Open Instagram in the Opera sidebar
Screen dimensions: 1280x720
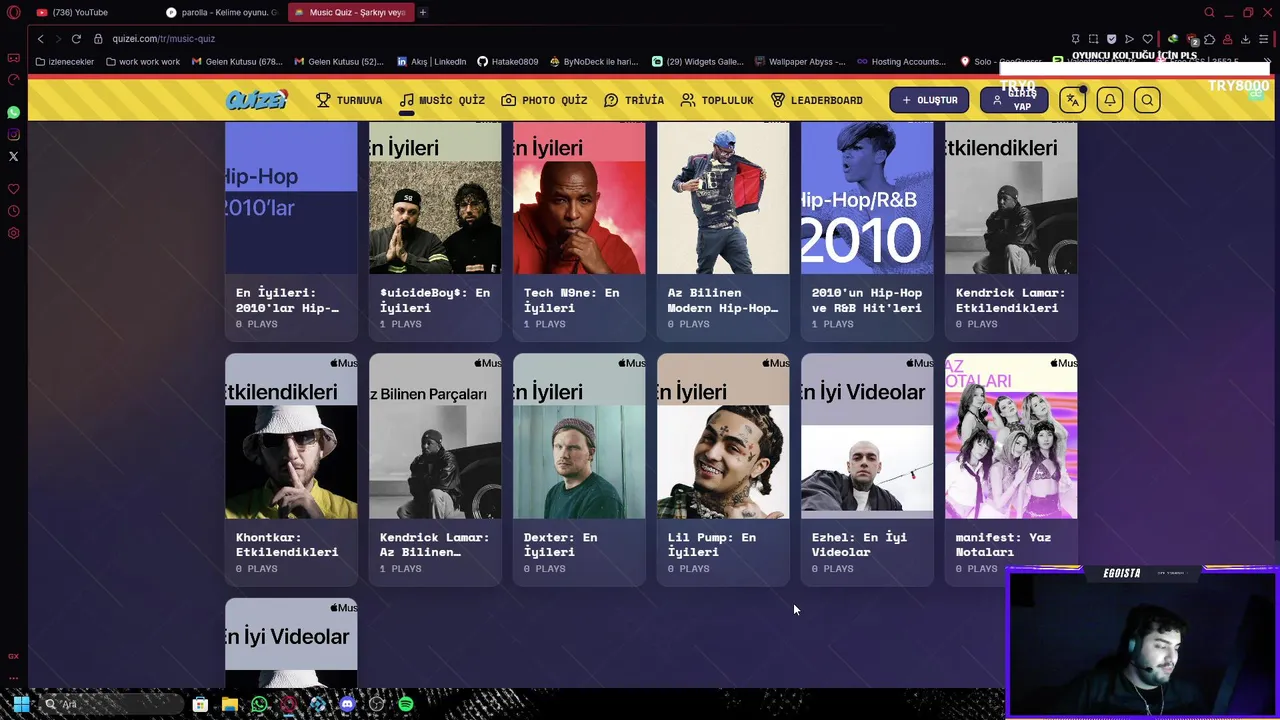point(13,134)
